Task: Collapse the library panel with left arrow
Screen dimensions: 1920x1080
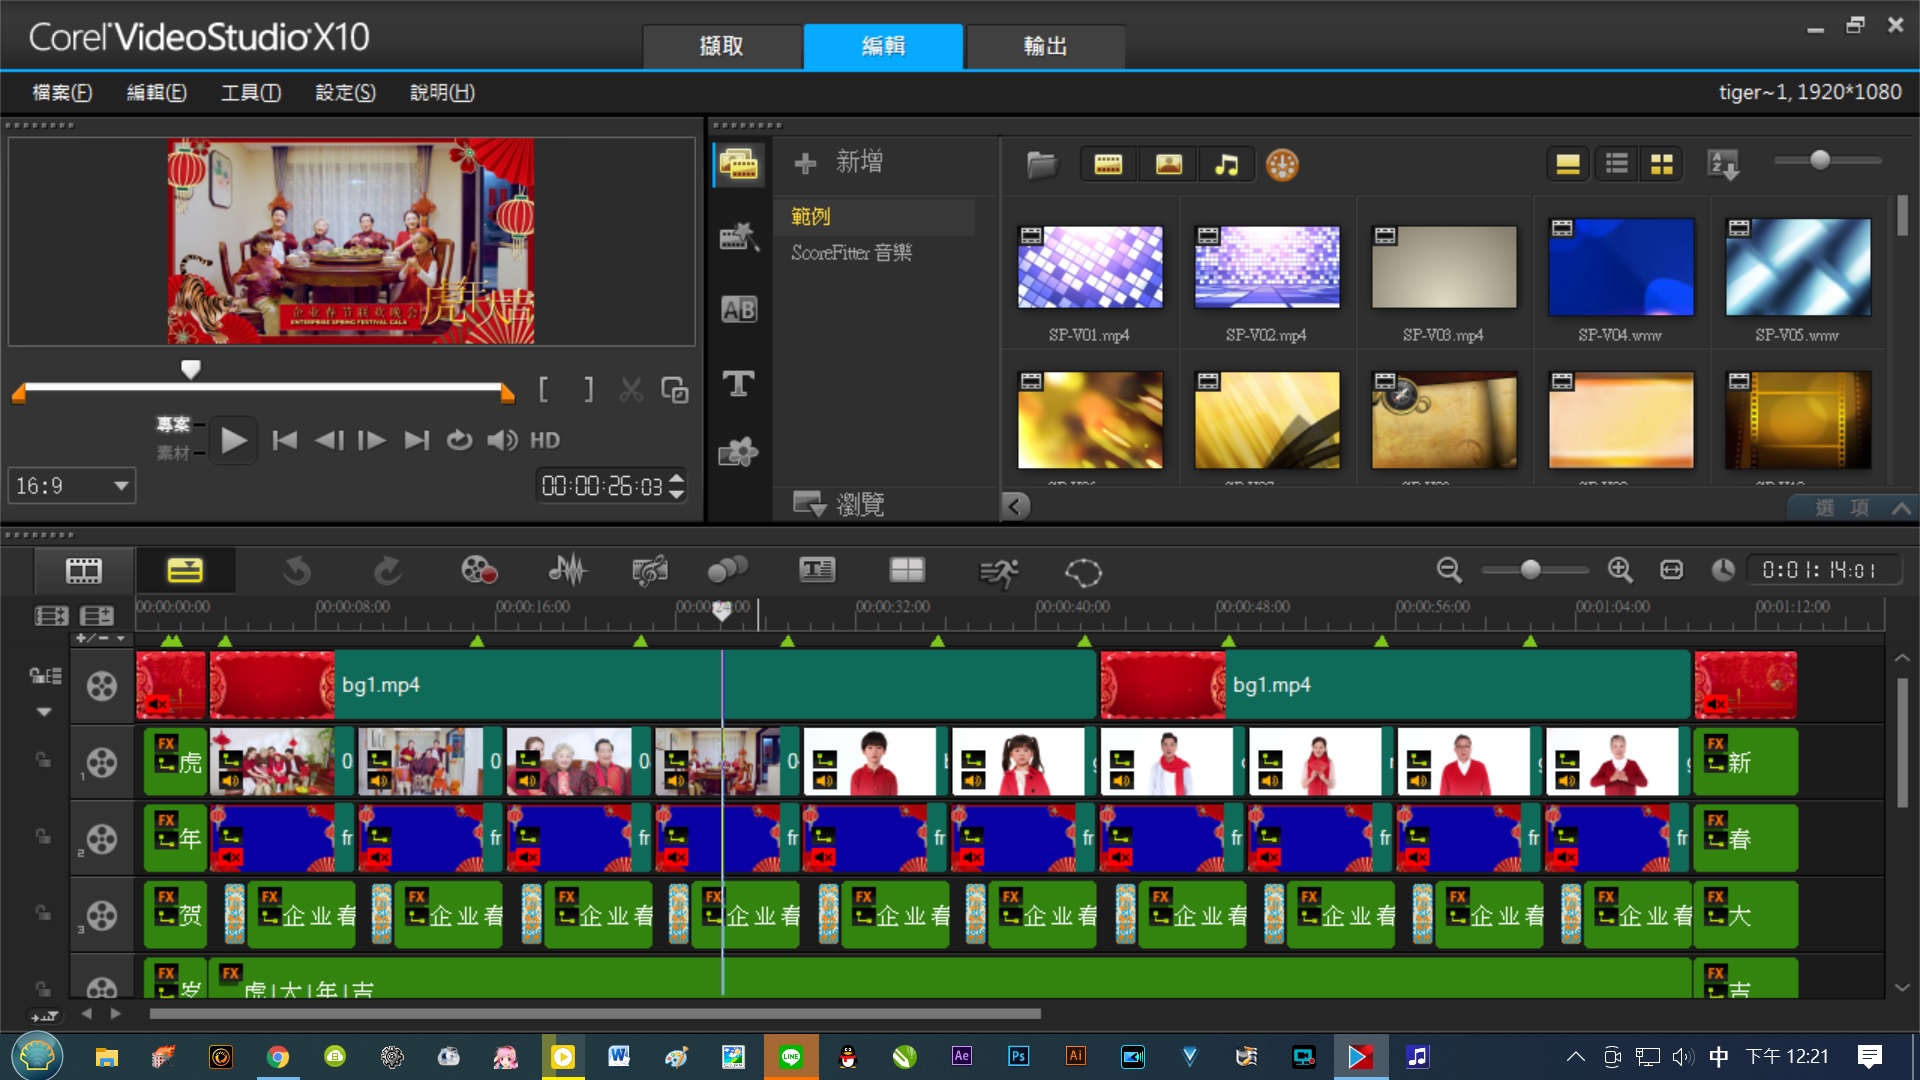Action: 1015,506
